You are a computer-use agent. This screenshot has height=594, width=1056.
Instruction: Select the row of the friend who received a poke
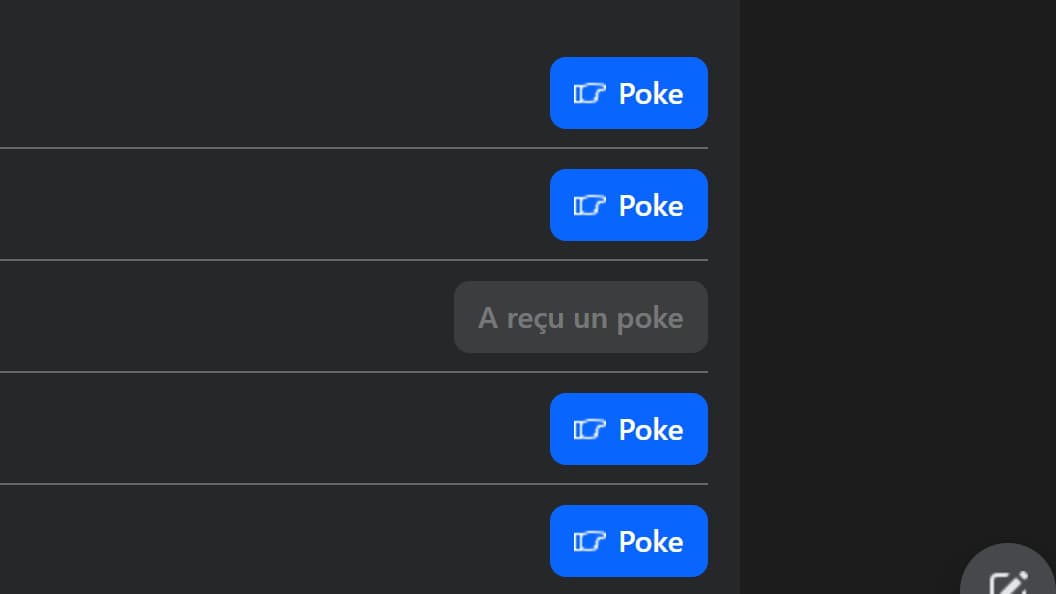pyautogui.click(x=250, y=317)
